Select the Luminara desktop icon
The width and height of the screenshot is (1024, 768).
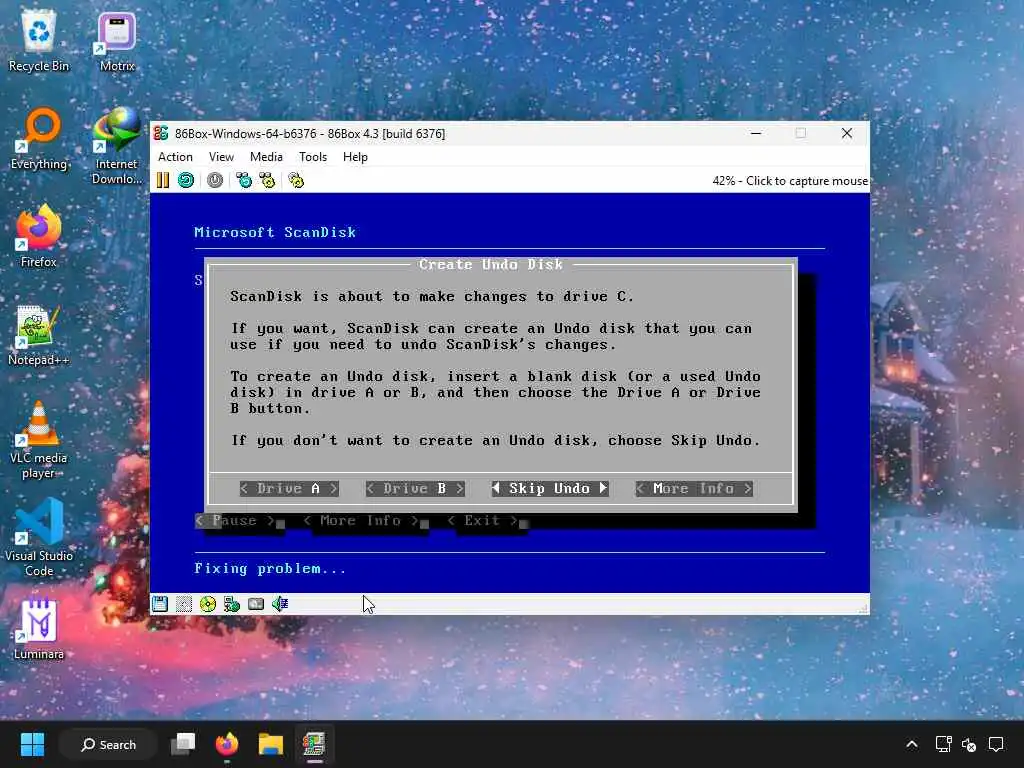click(39, 629)
